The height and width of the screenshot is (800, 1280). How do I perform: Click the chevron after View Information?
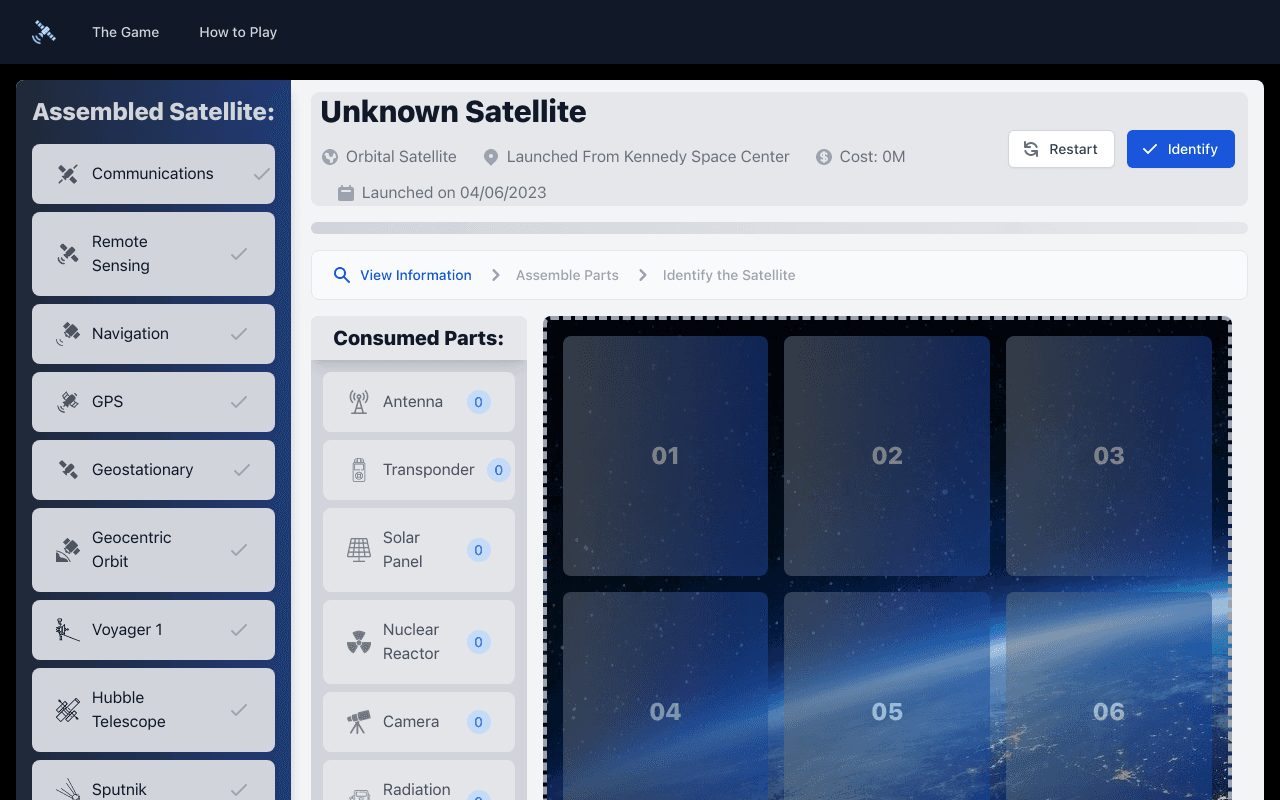point(494,274)
